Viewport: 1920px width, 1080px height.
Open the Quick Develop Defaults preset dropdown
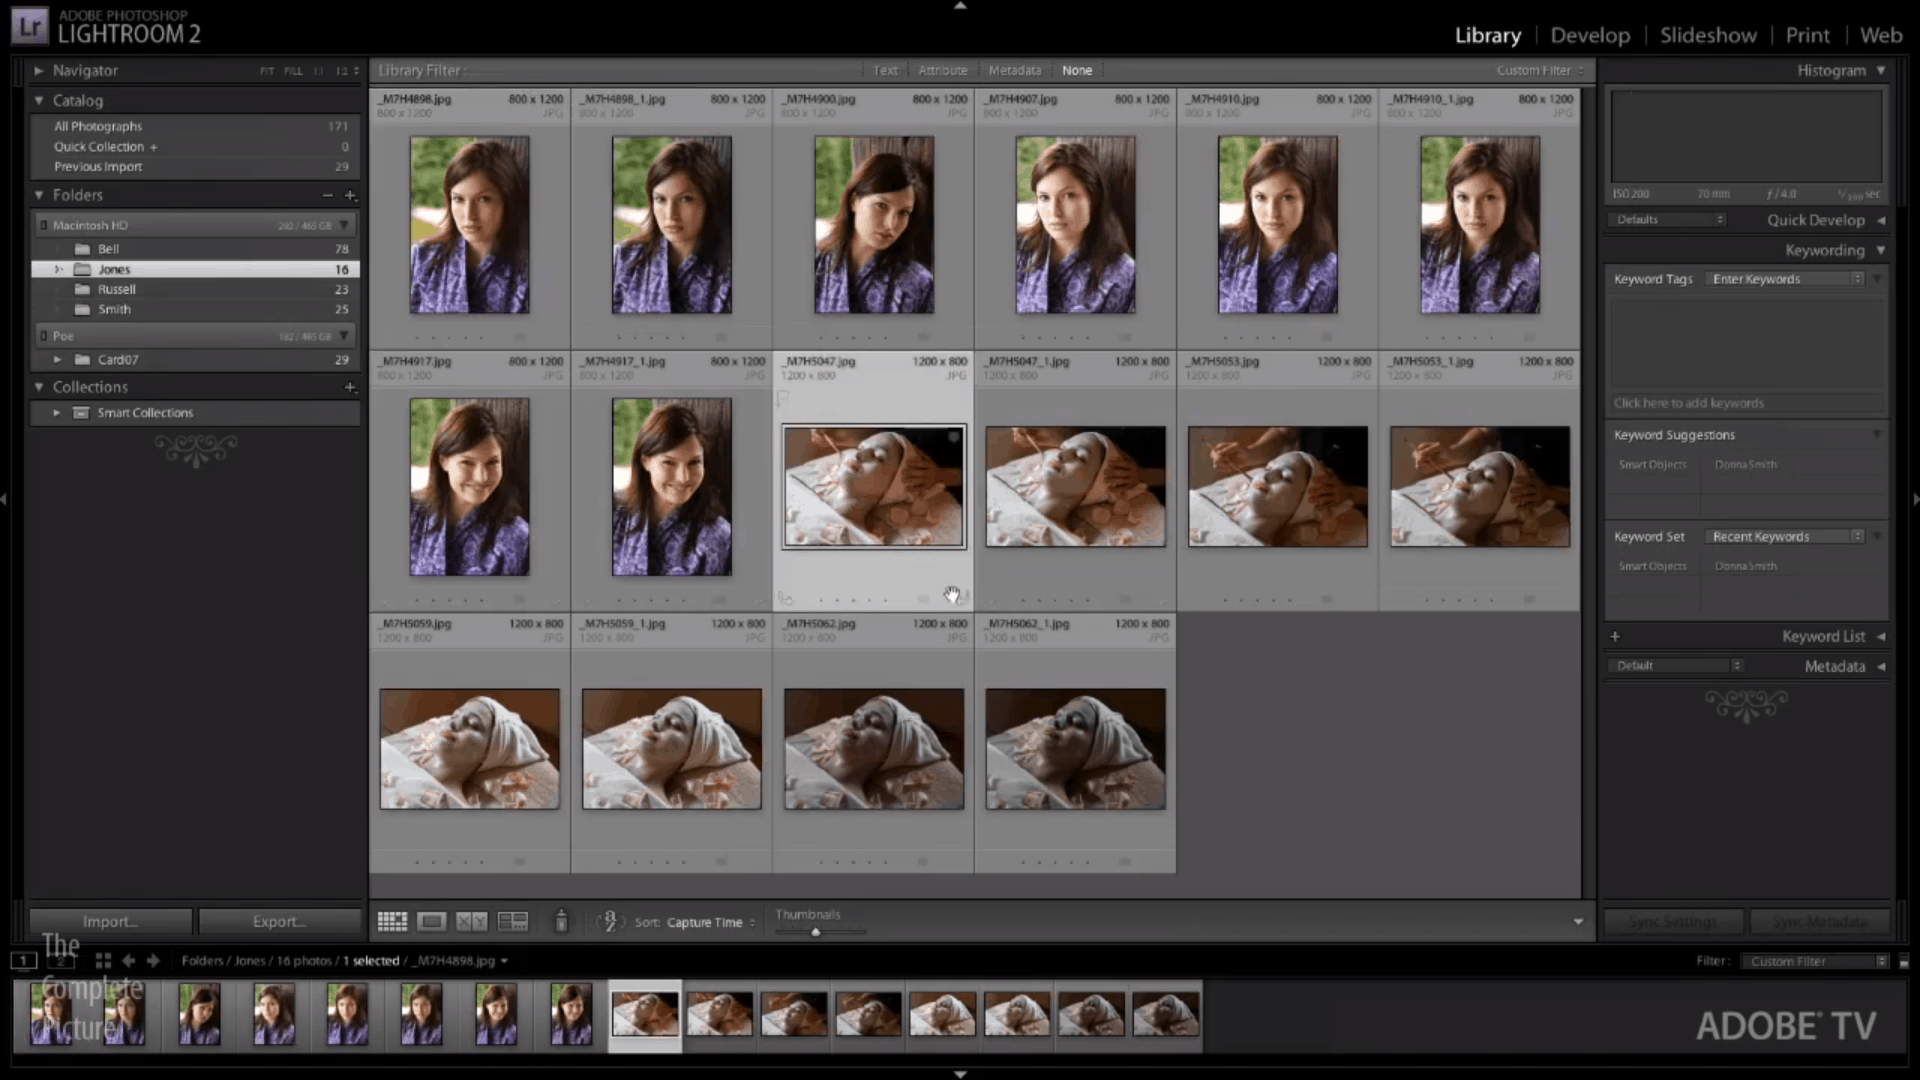(x=1668, y=220)
